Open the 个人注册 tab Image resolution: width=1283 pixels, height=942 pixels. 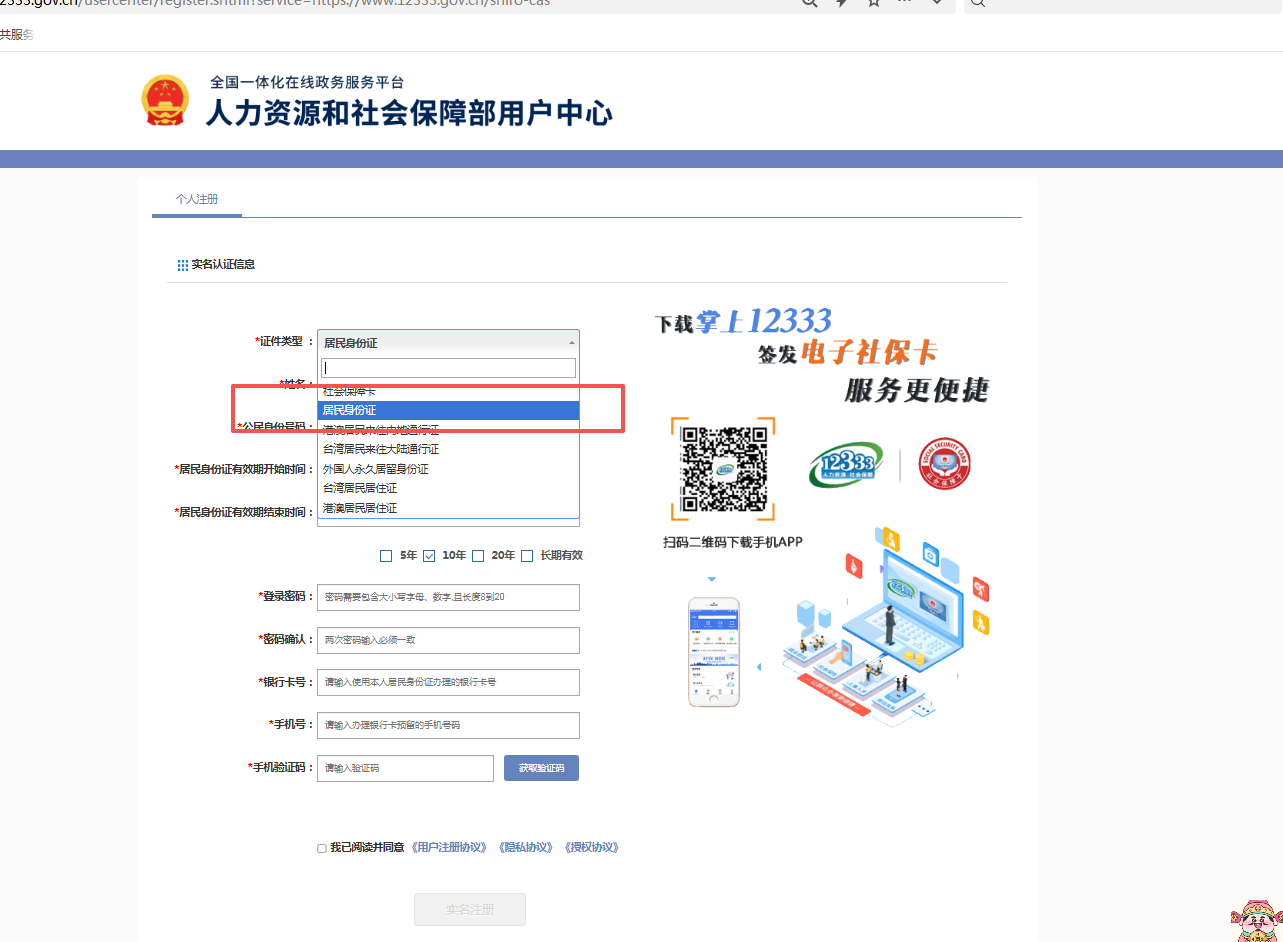[x=197, y=199]
